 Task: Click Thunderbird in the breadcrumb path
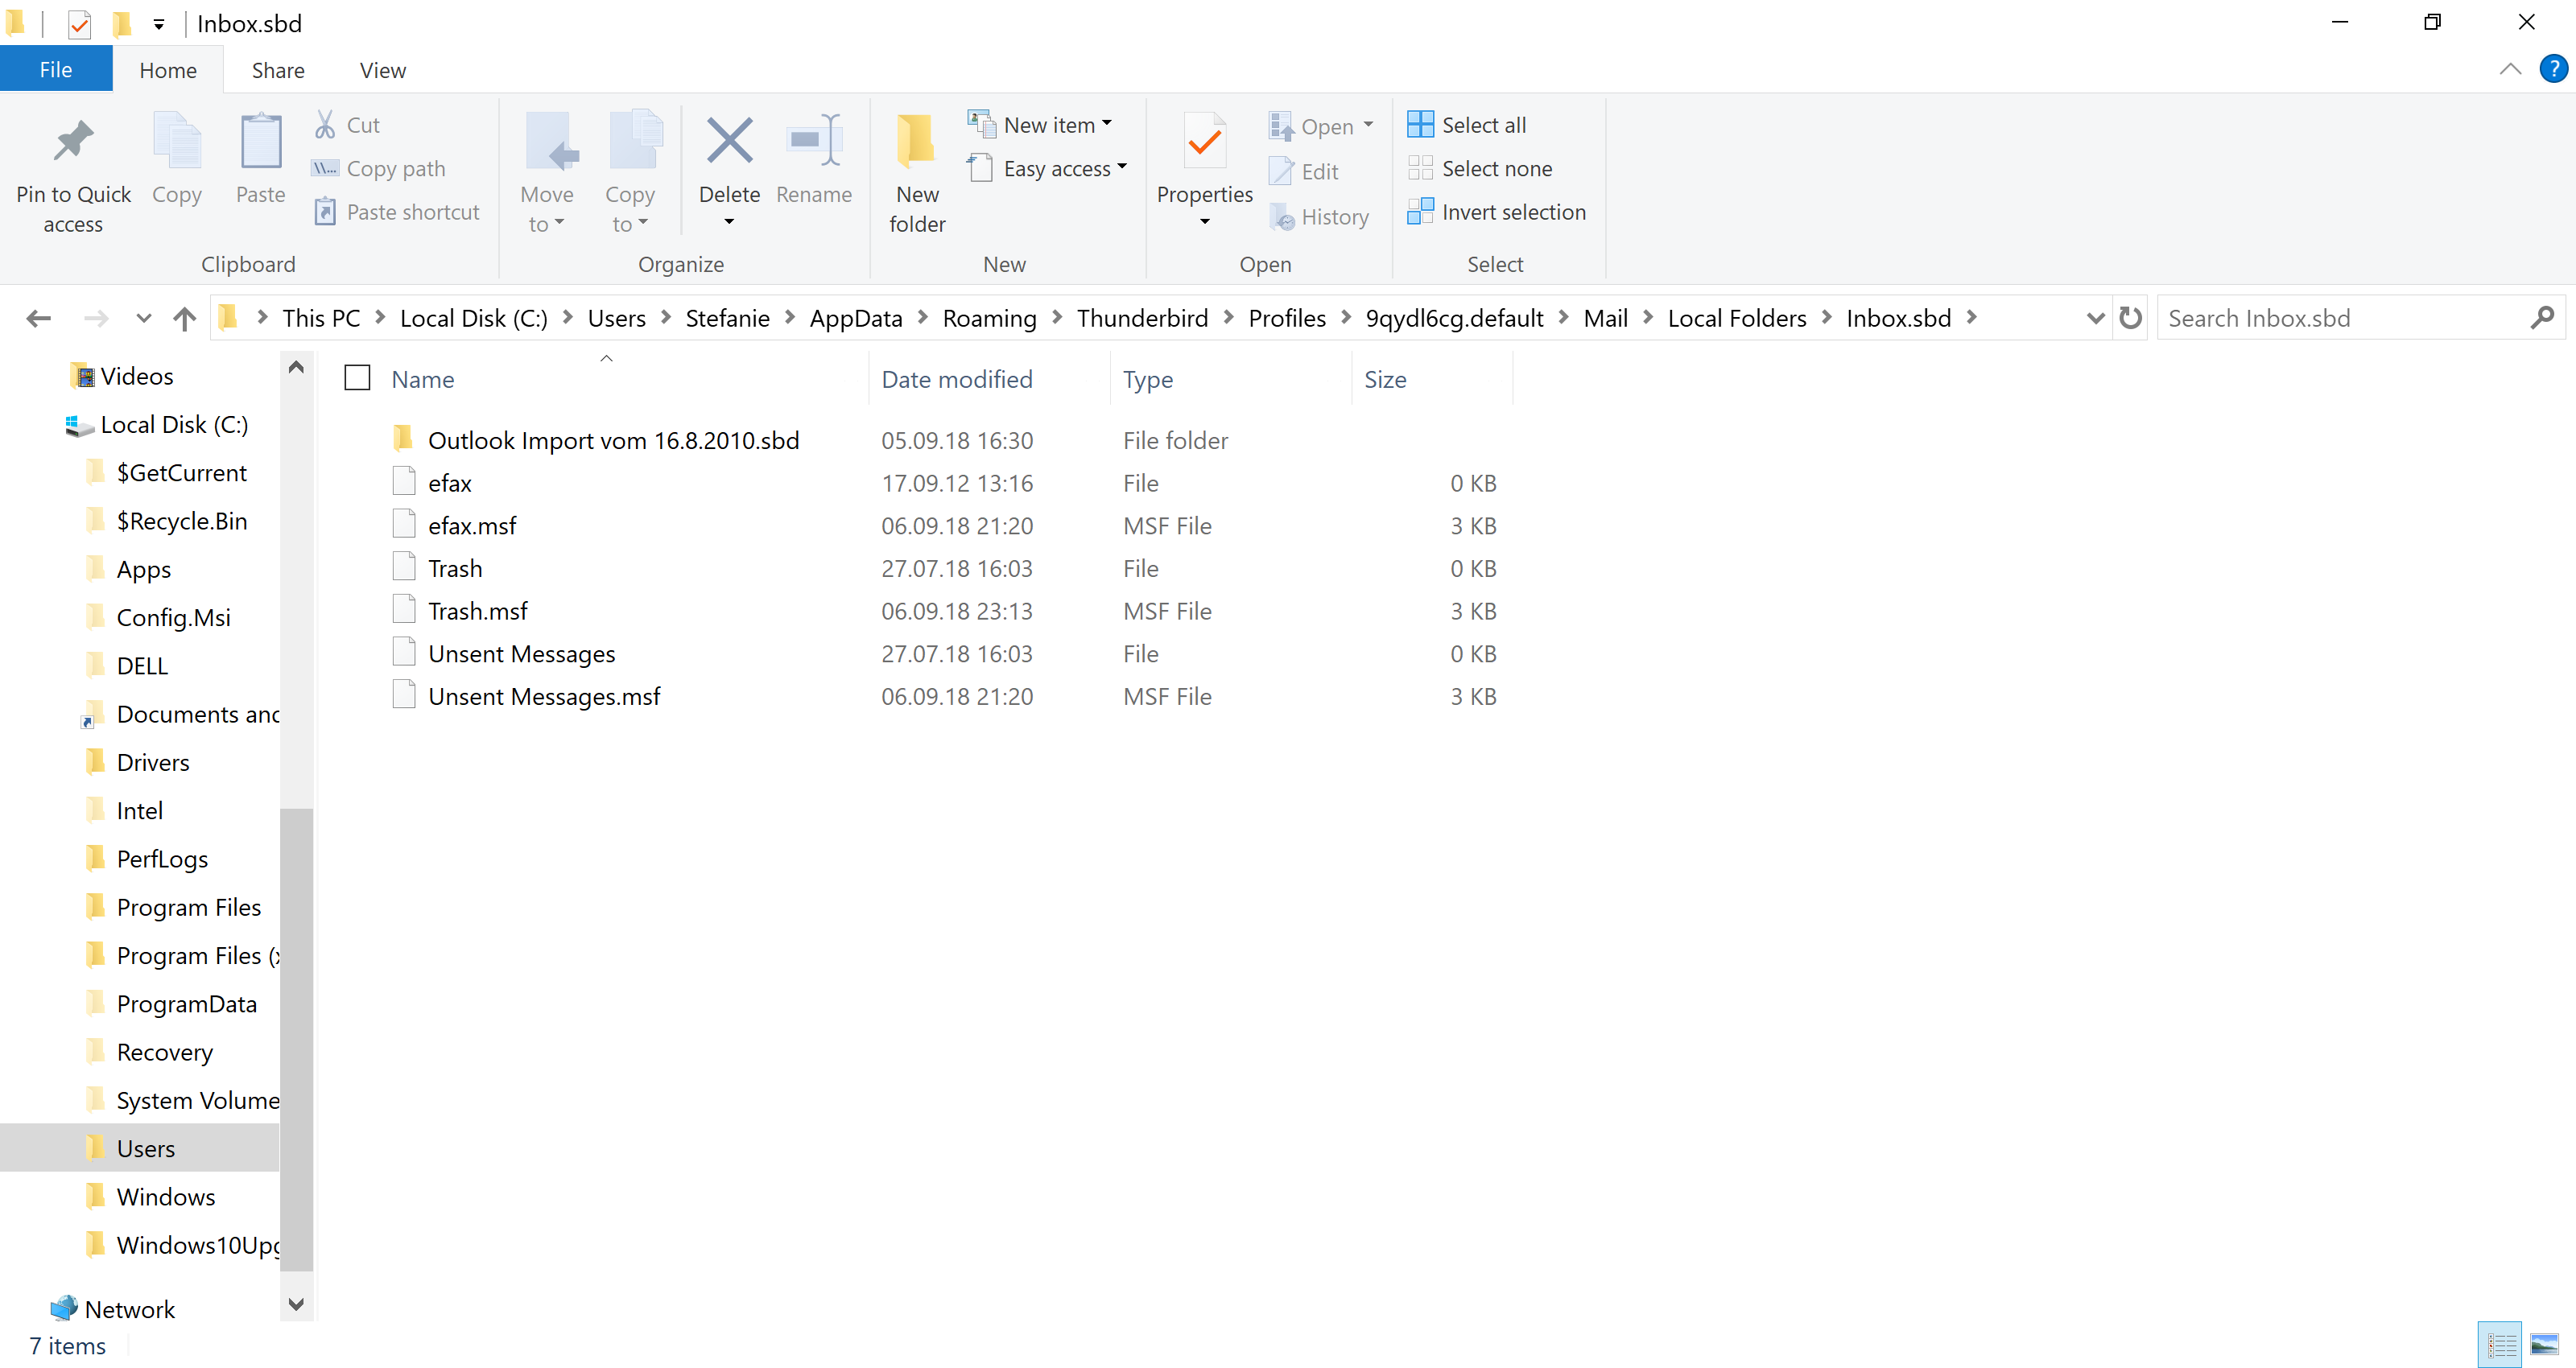(1142, 318)
